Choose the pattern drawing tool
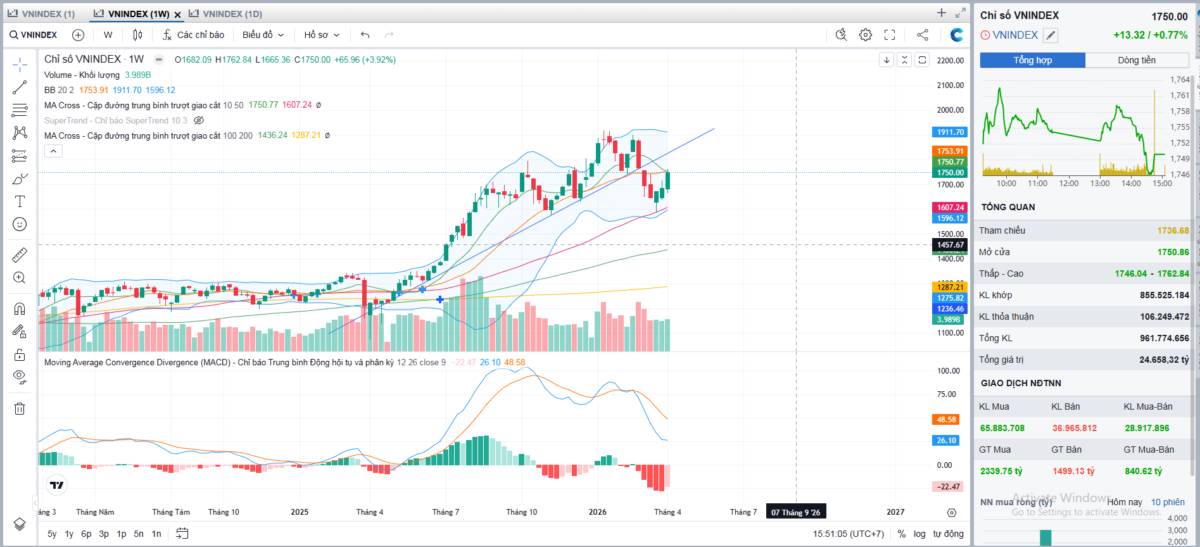1200x547 pixels. [x=20, y=132]
